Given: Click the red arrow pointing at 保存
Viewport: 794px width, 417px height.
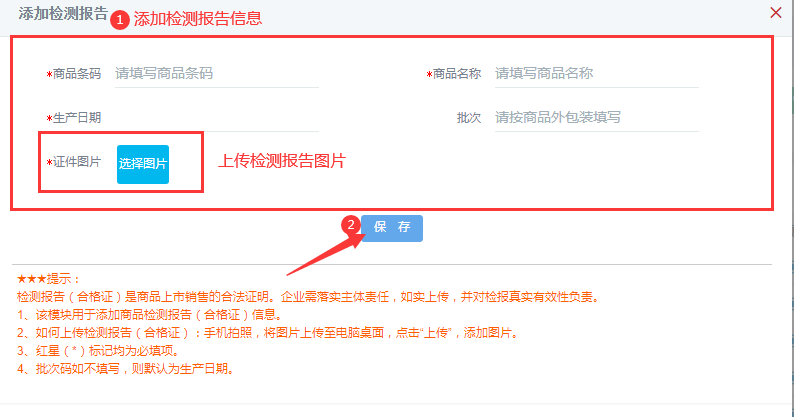Looking at the screenshot, I should click(x=325, y=255).
